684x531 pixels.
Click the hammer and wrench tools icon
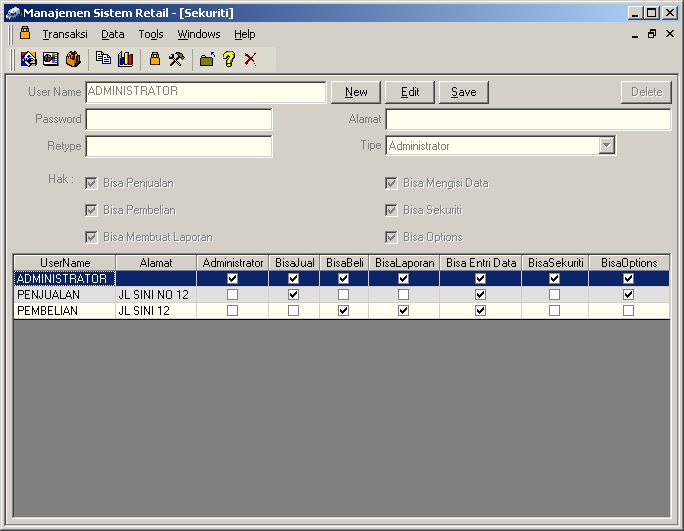coord(177,59)
